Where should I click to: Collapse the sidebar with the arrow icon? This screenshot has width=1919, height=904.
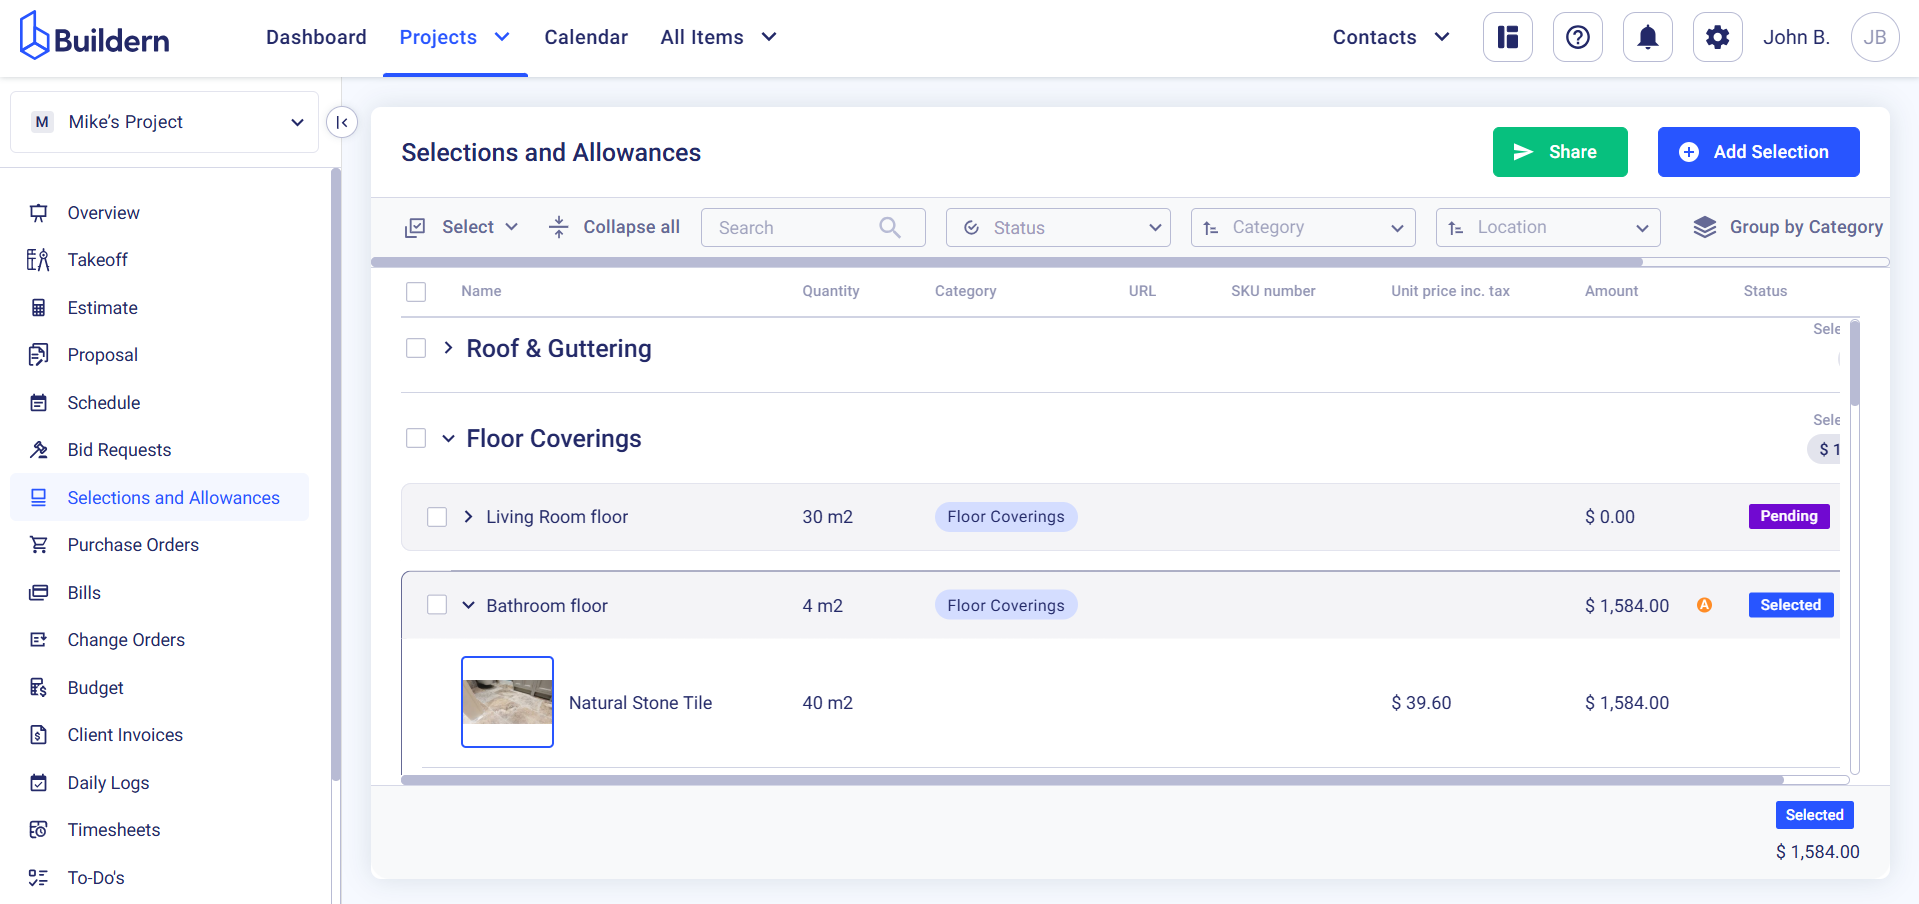[342, 122]
